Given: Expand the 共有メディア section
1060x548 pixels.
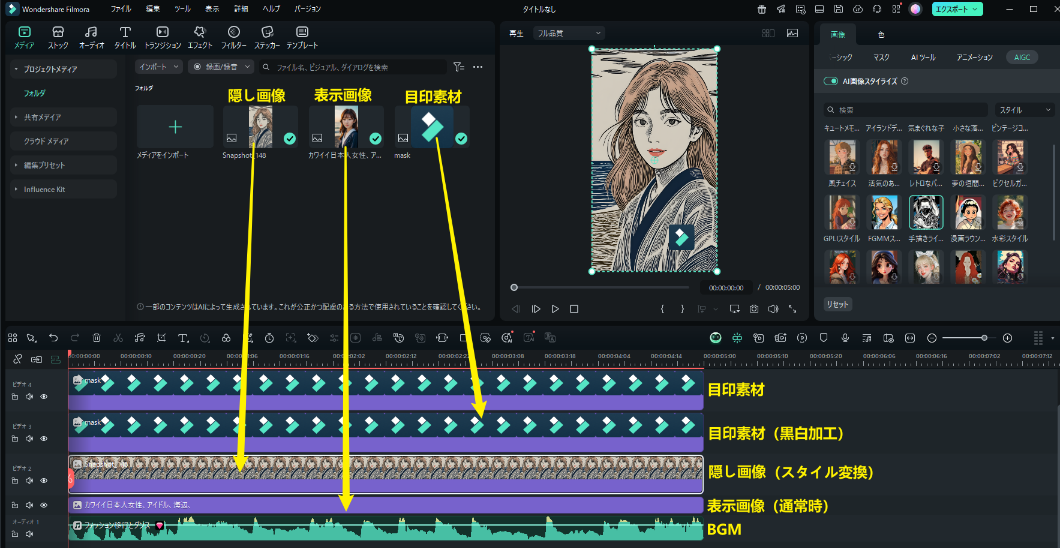Looking at the screenshot, I should [x=16, y=117].
